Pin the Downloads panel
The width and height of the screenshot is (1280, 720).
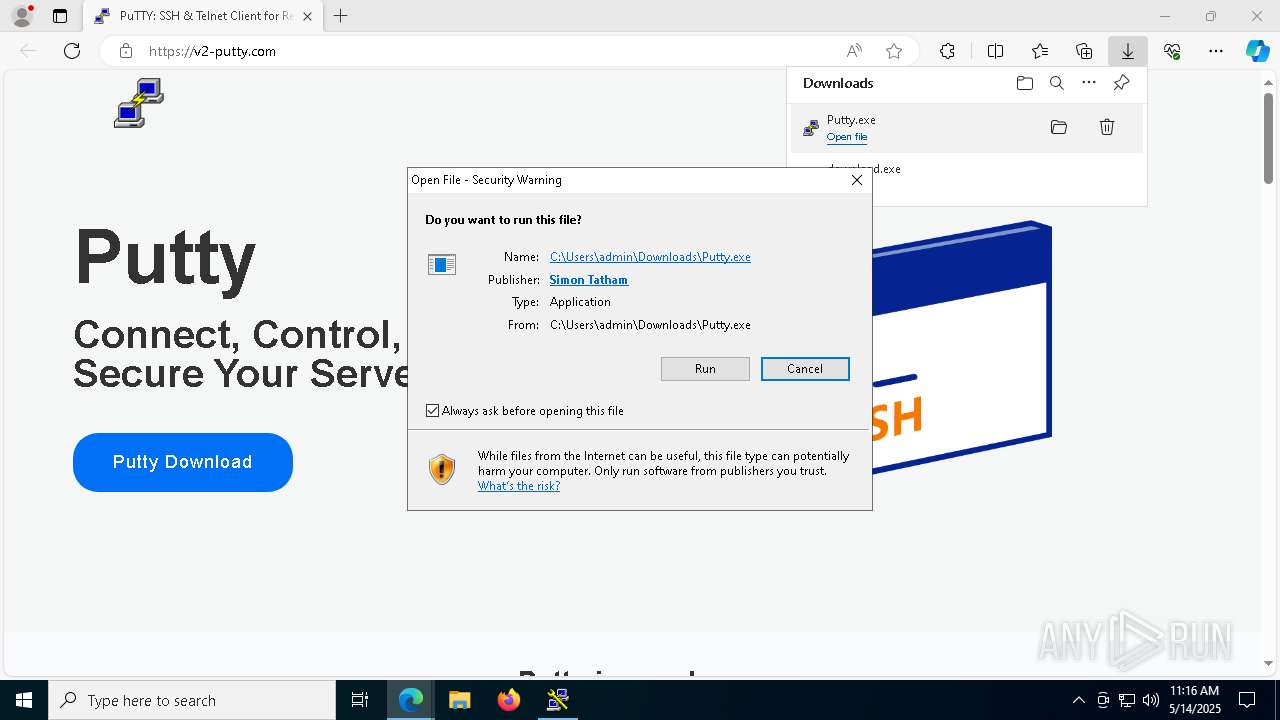[x=1122, y=83]
